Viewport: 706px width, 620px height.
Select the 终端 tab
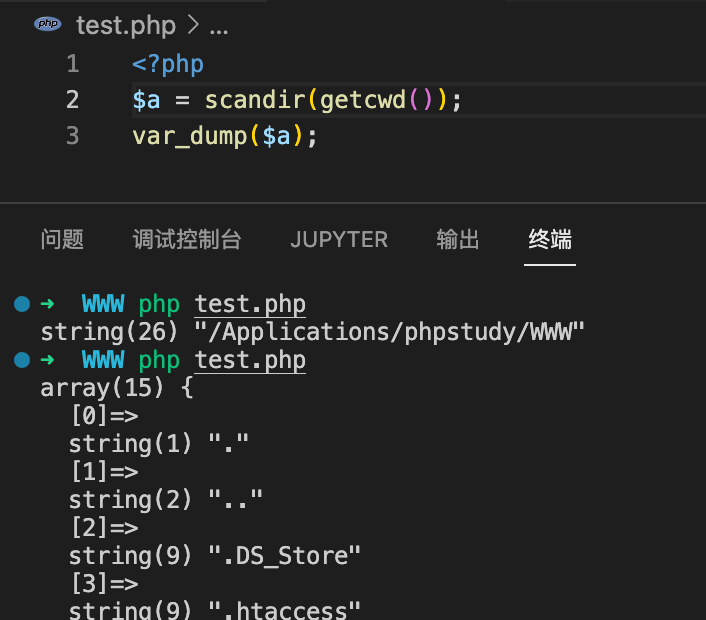550,239
